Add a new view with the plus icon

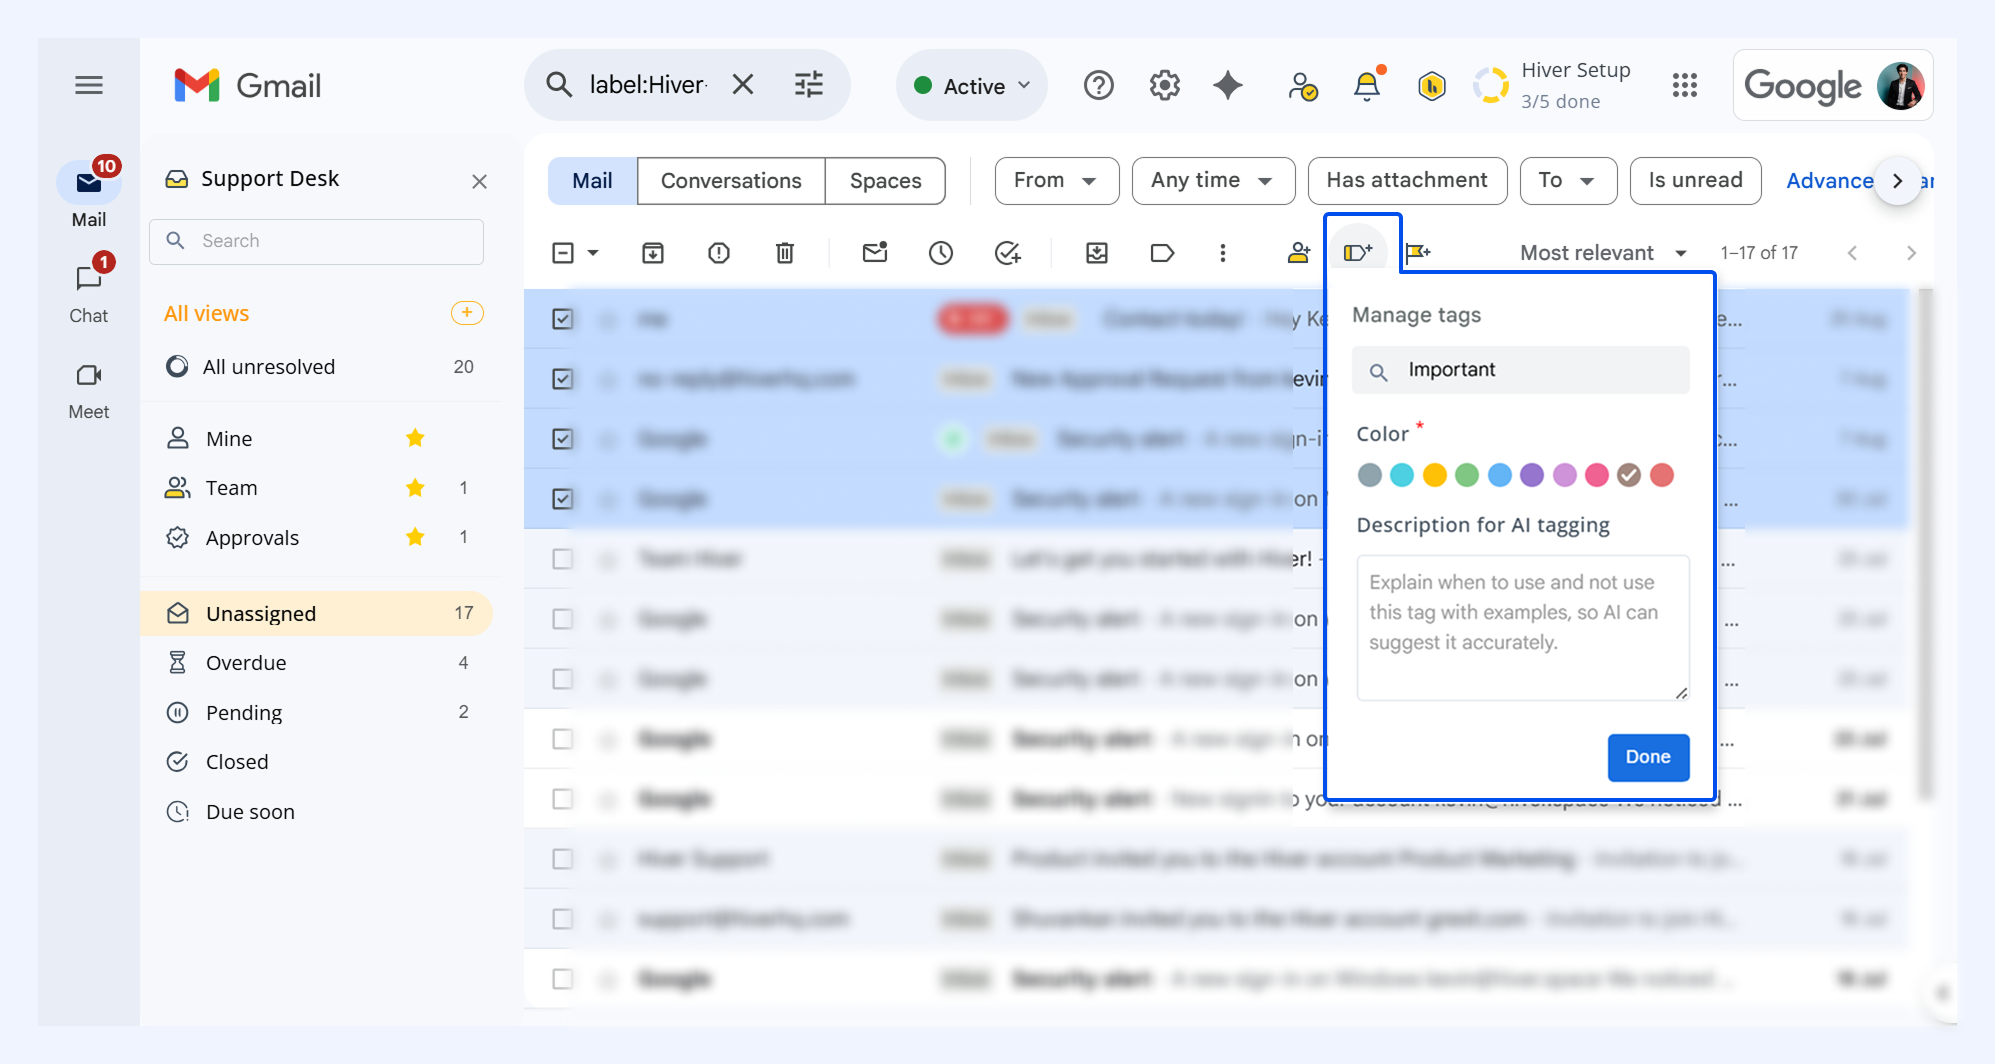(x=467, y=313)
